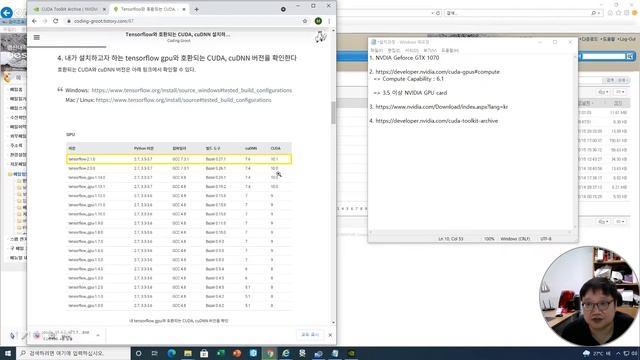The image size is (640, 360).
Task: Reload the Chrome page
Action: tap(56, 21)
